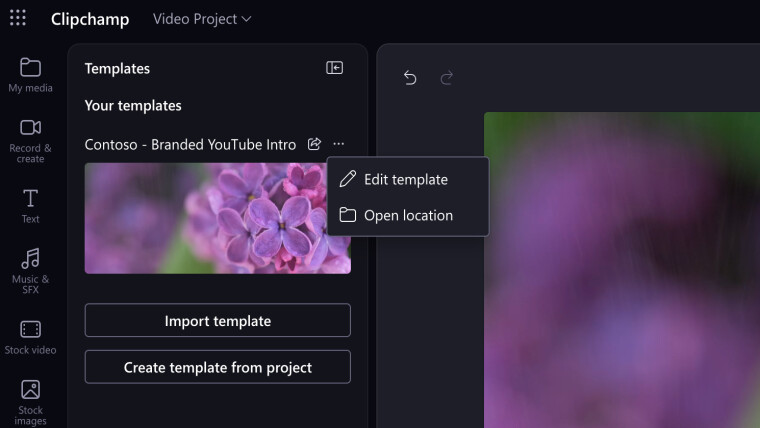760x428 pixels.
Task: Browse the Stock video section
Action: point(30,338)
